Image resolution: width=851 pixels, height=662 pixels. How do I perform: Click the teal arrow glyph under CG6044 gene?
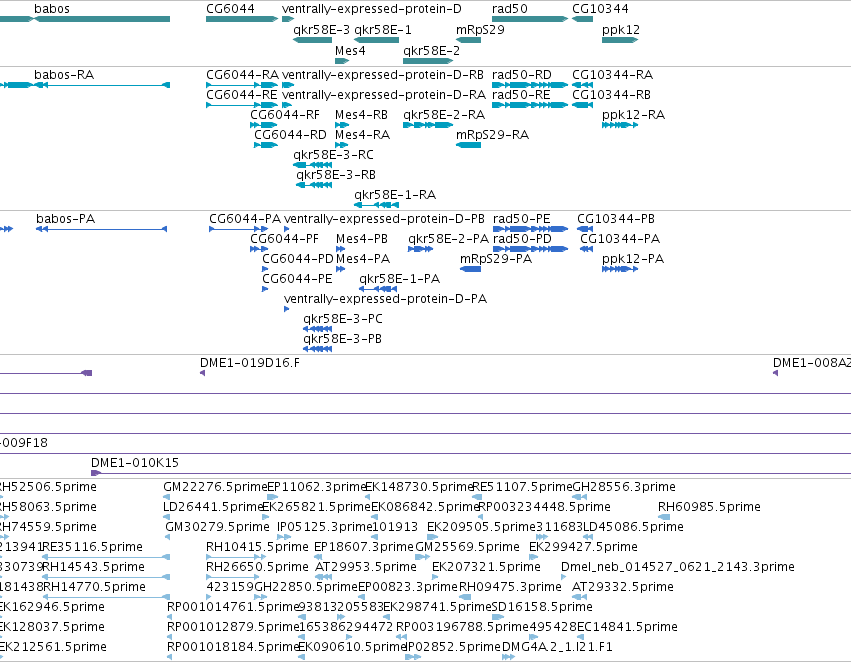pyautogui.click(x=242, y=19)
